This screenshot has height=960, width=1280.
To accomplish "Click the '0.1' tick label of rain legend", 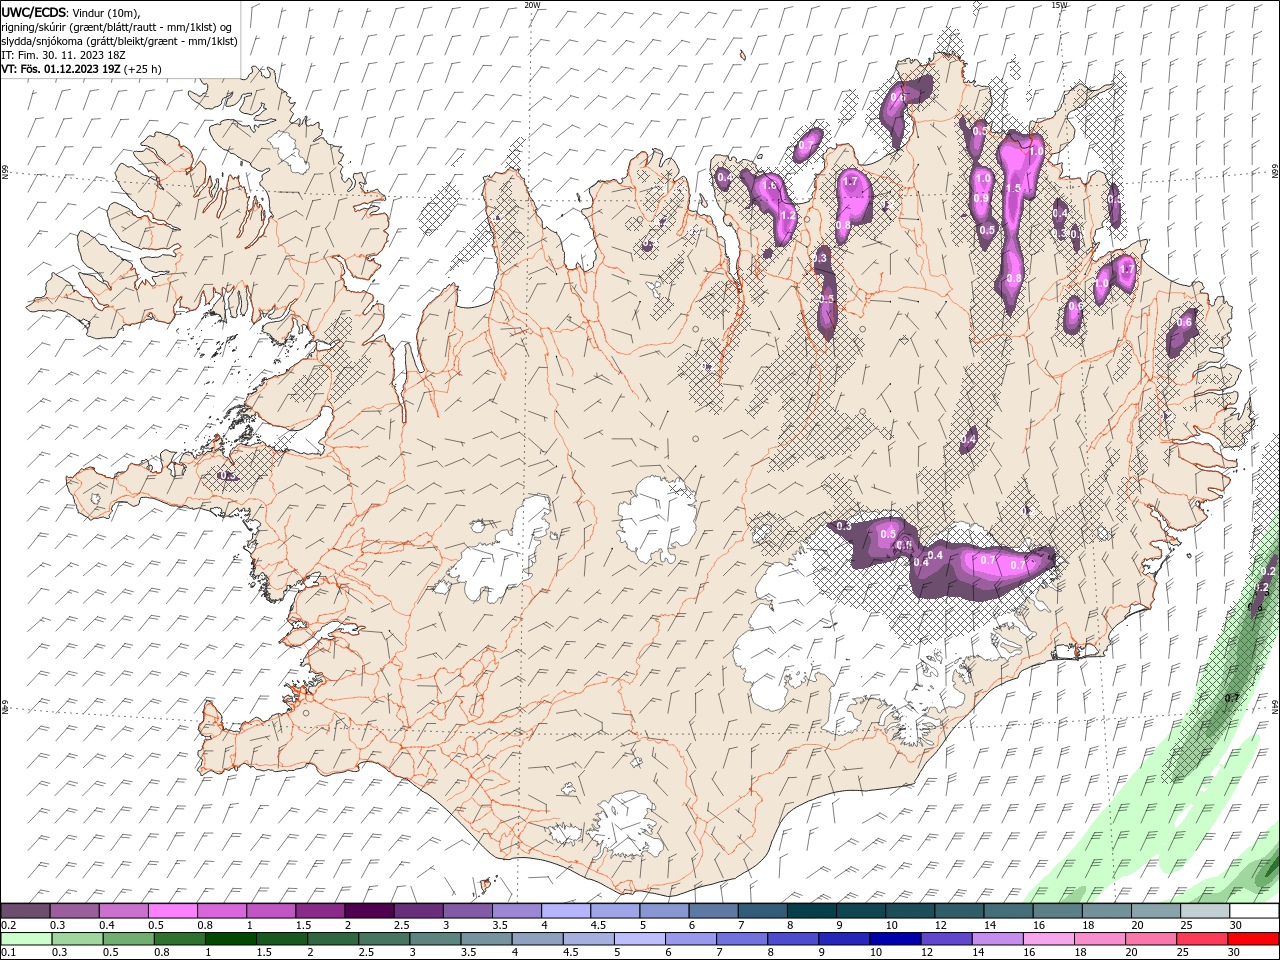I will point(7,953).
